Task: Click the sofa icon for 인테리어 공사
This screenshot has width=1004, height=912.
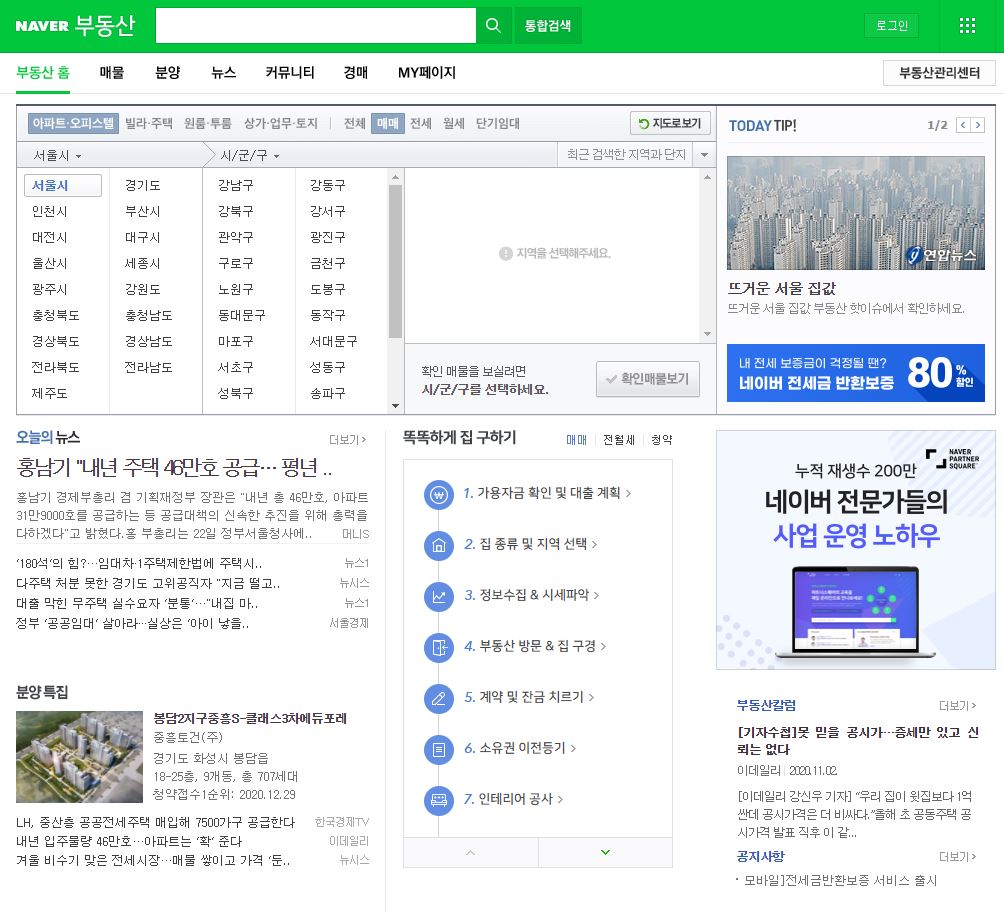Action: 439,800
